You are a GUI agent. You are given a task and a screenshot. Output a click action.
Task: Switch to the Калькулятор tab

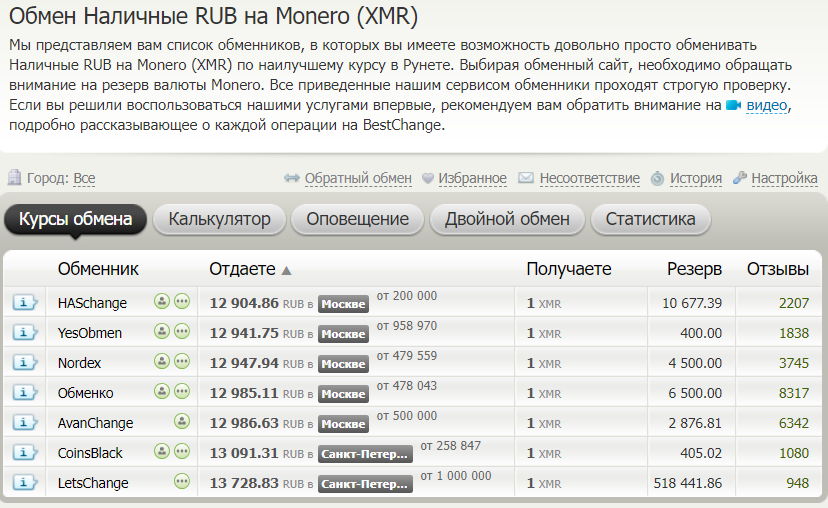pos(219,219)
